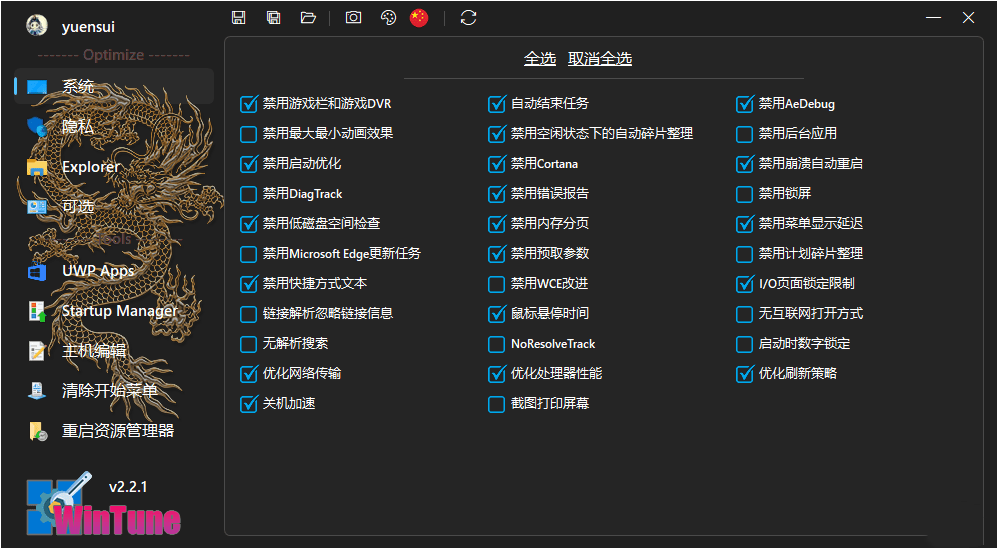The width and height of the screenshot is (998, 549).
Task: Click the shield icon beside 隐私
Action: click(x=37, y=127)
